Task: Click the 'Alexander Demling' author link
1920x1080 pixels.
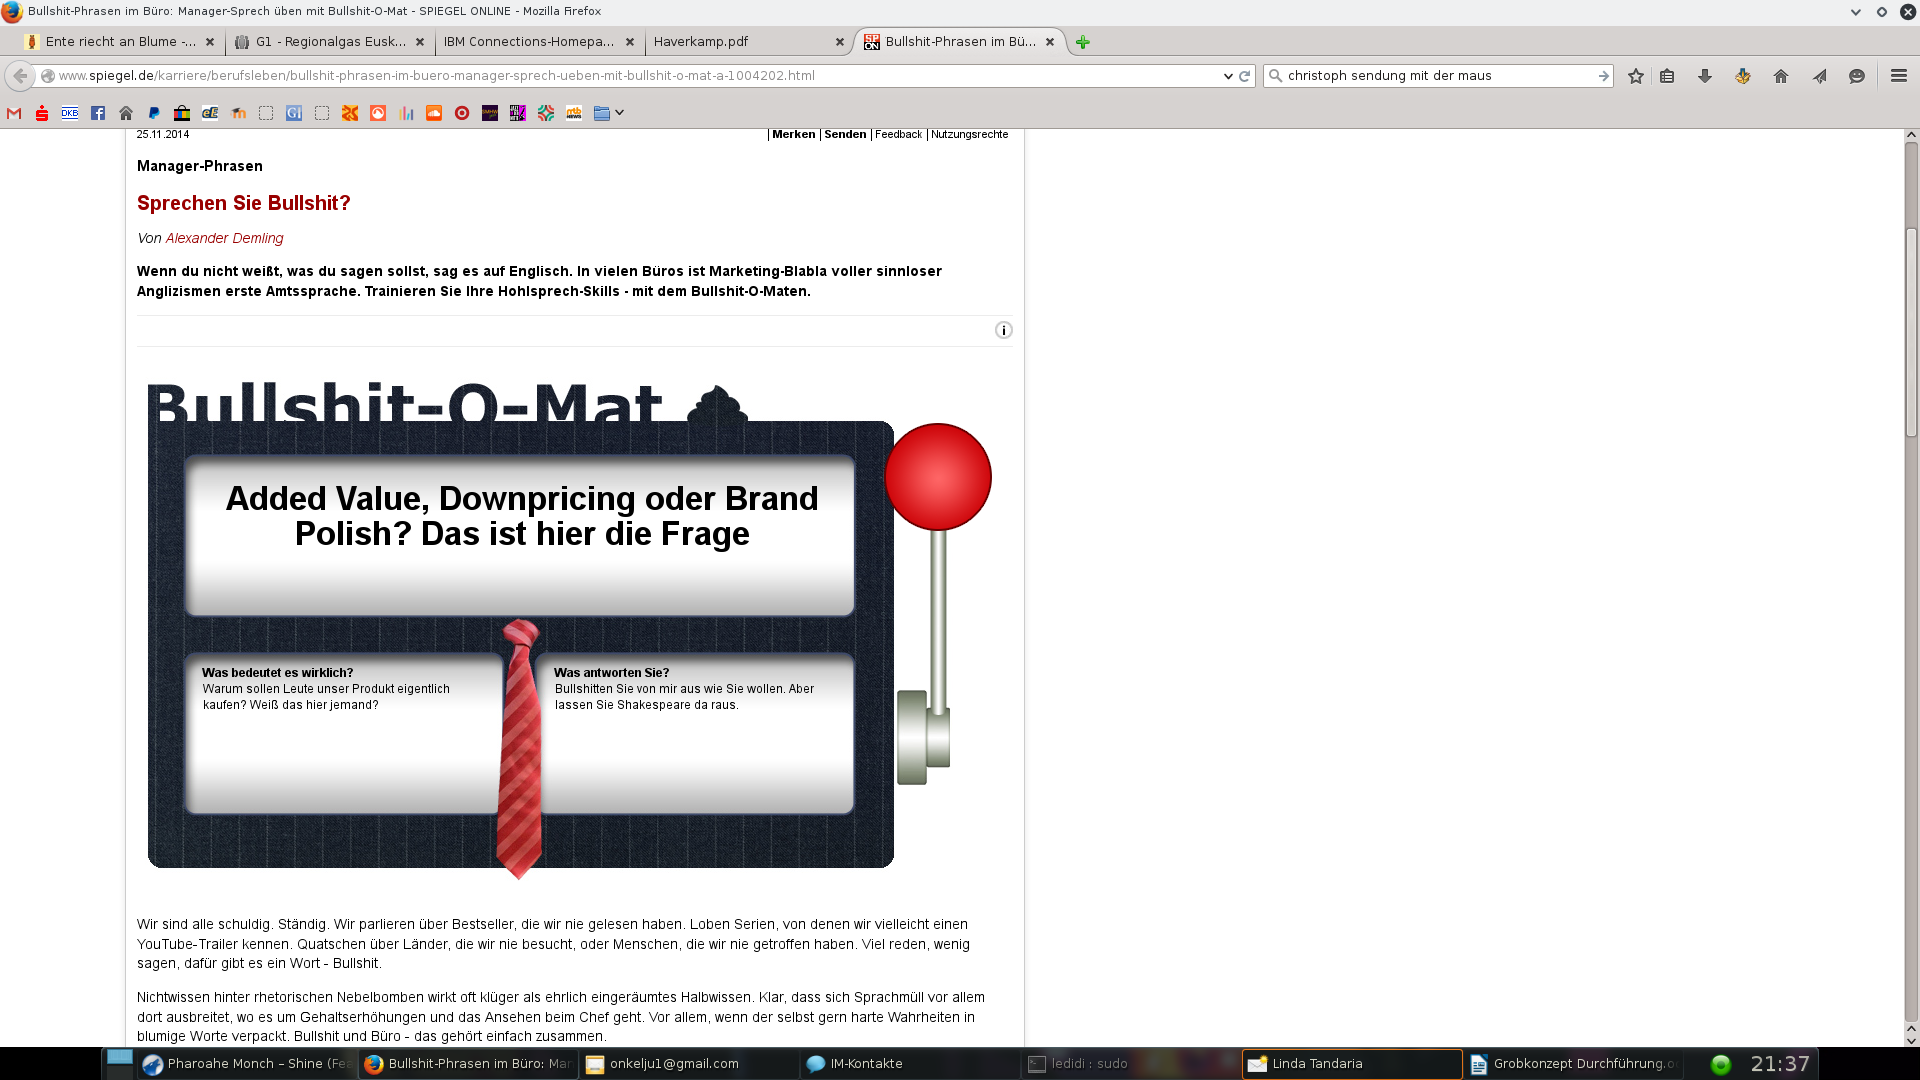Action: (224, 238)
